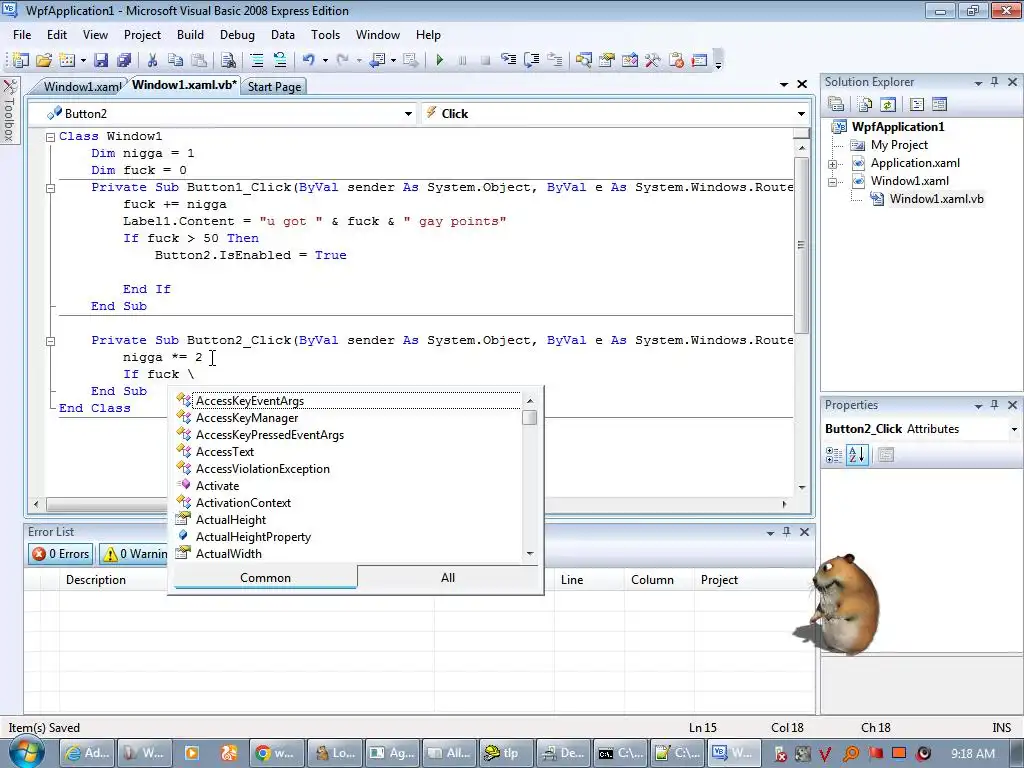Image resolution: width=1024 pixels, height=768 pixels.
Task: Switch to the Window1.xaml tab
Action: pos(81,86)
